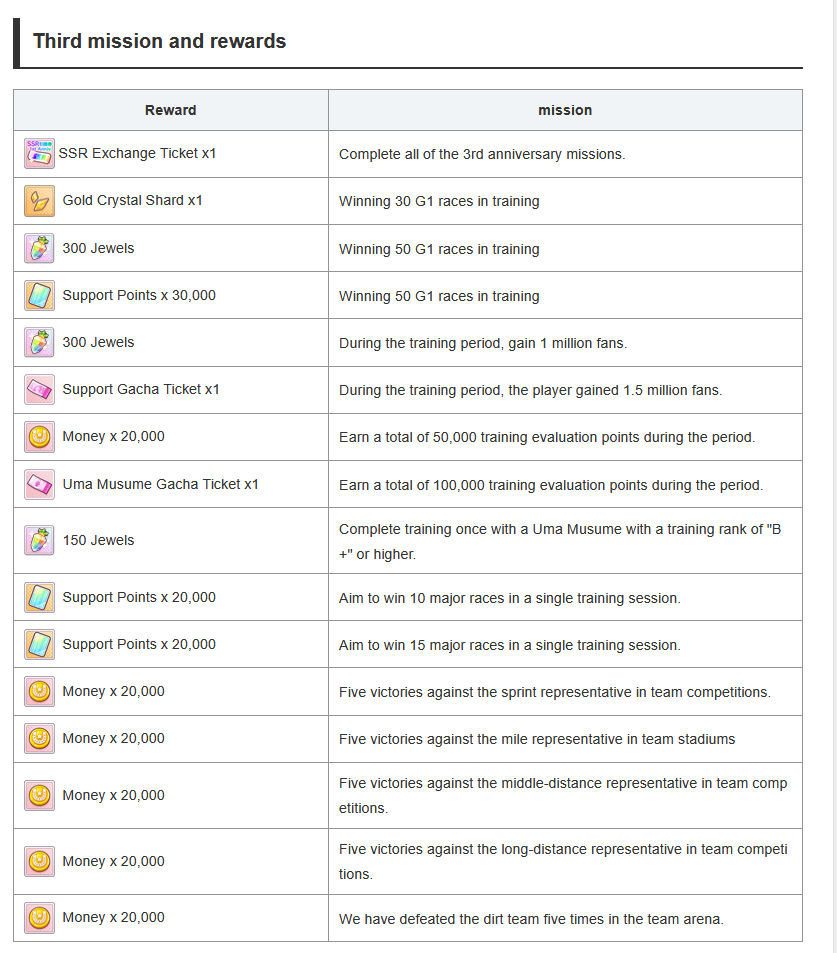This screenshot has height=953, width=837.
Task: Click the coin icon in mile representative row
Action: coord(40,738)
